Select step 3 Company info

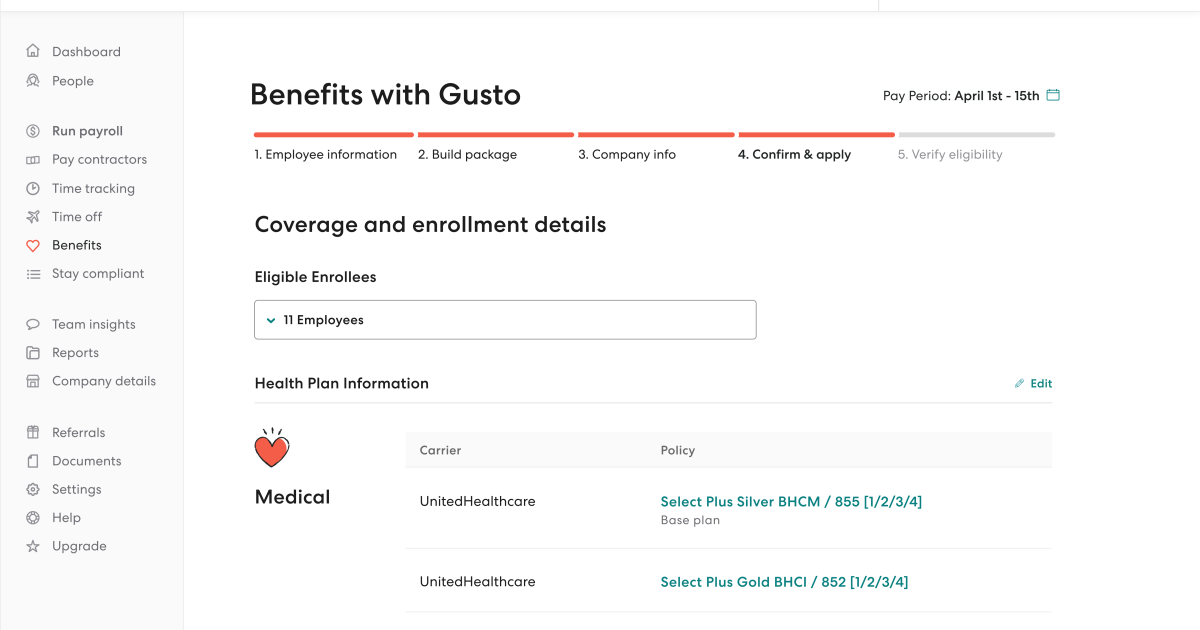click(x=627, y=155)
